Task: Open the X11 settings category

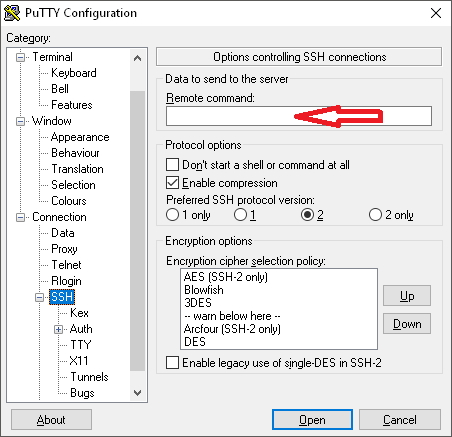Action: pyautogui.click(x=79, y=361)
